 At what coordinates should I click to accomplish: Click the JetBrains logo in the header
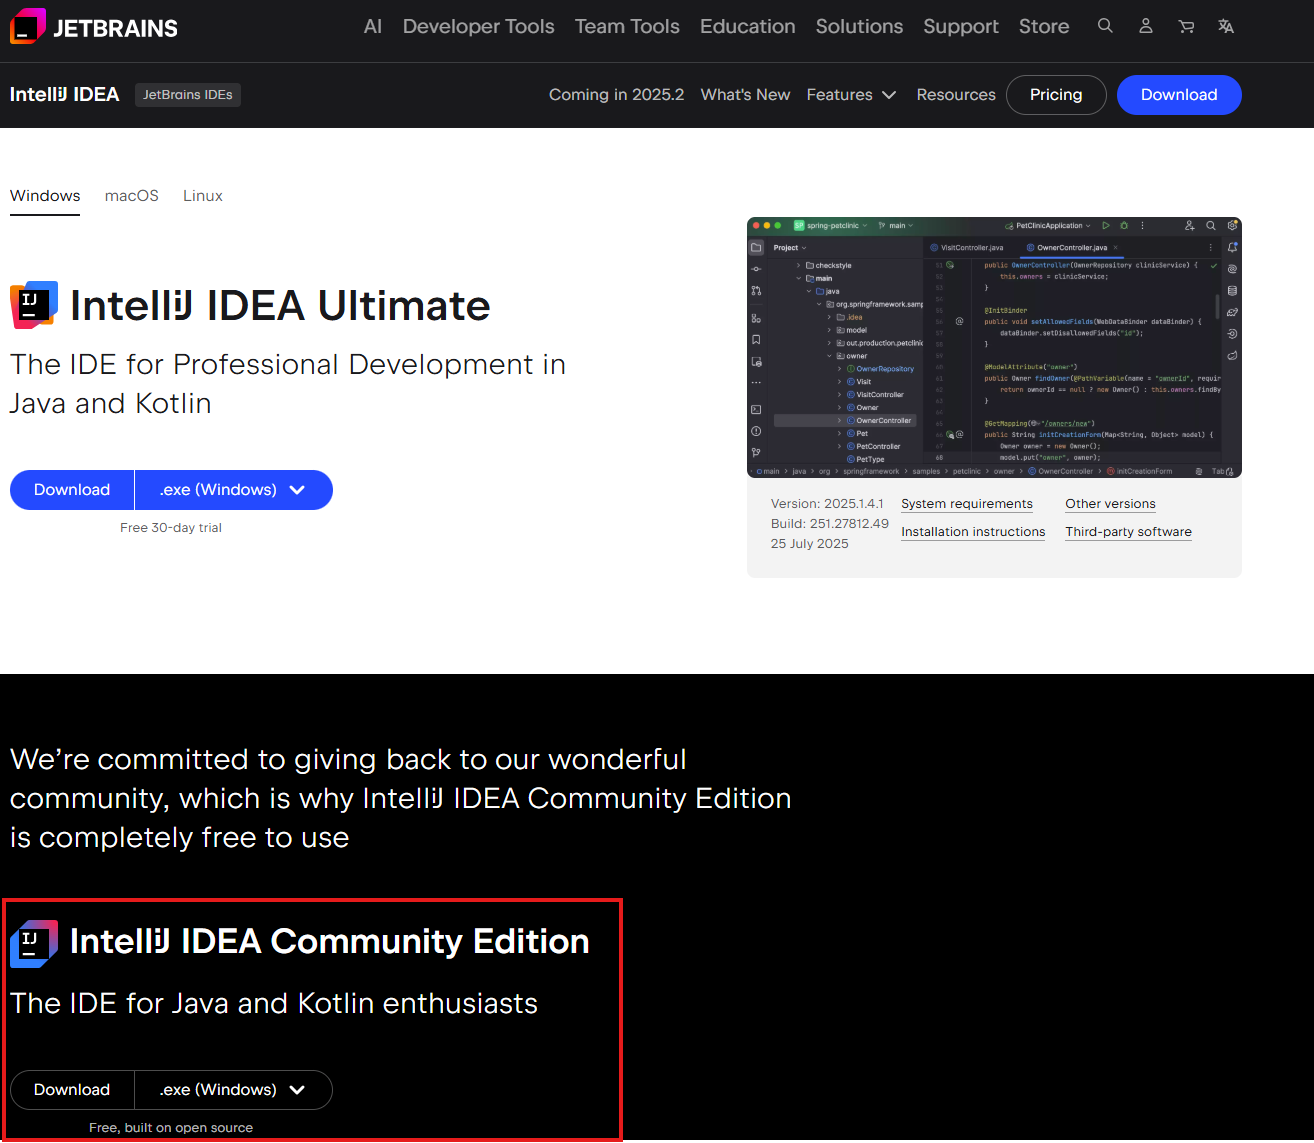[x=94, y=27]
